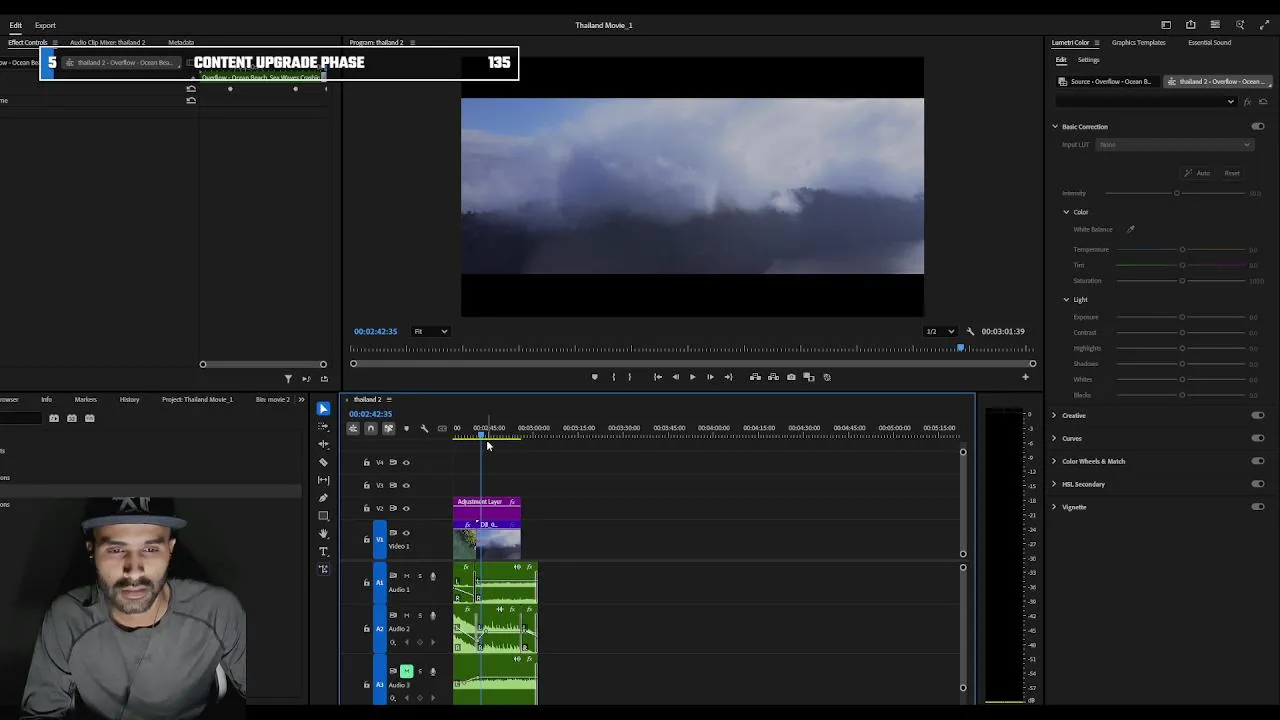Image resolution: width=1280 pixels, height=720 pixels.
Task: Expand the HSL Secondary section
Action: tap(1053, 484)
